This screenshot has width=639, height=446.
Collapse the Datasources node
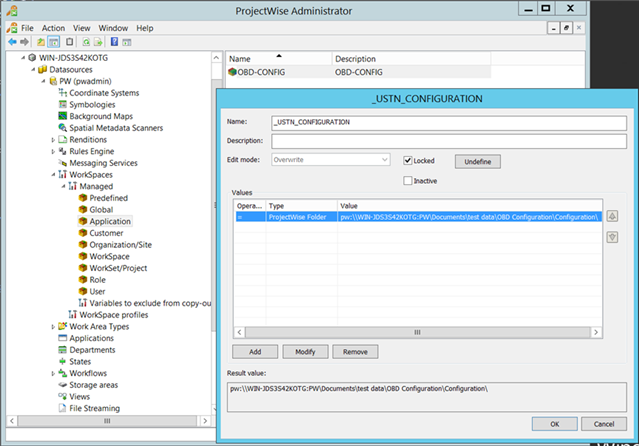(33, 70)
